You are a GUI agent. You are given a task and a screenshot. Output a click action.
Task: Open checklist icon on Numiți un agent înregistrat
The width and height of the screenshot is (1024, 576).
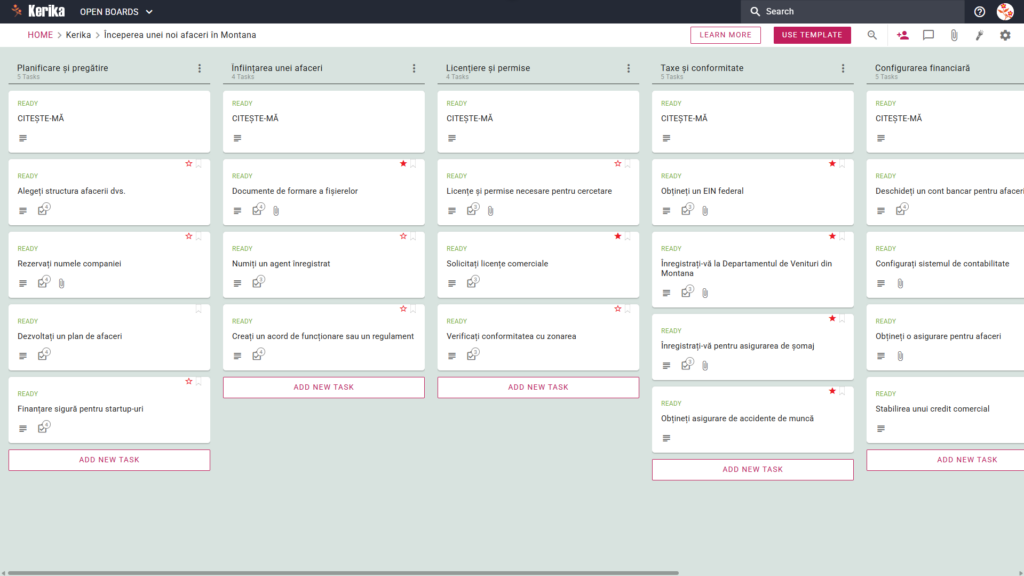click(x=258, y=282)
